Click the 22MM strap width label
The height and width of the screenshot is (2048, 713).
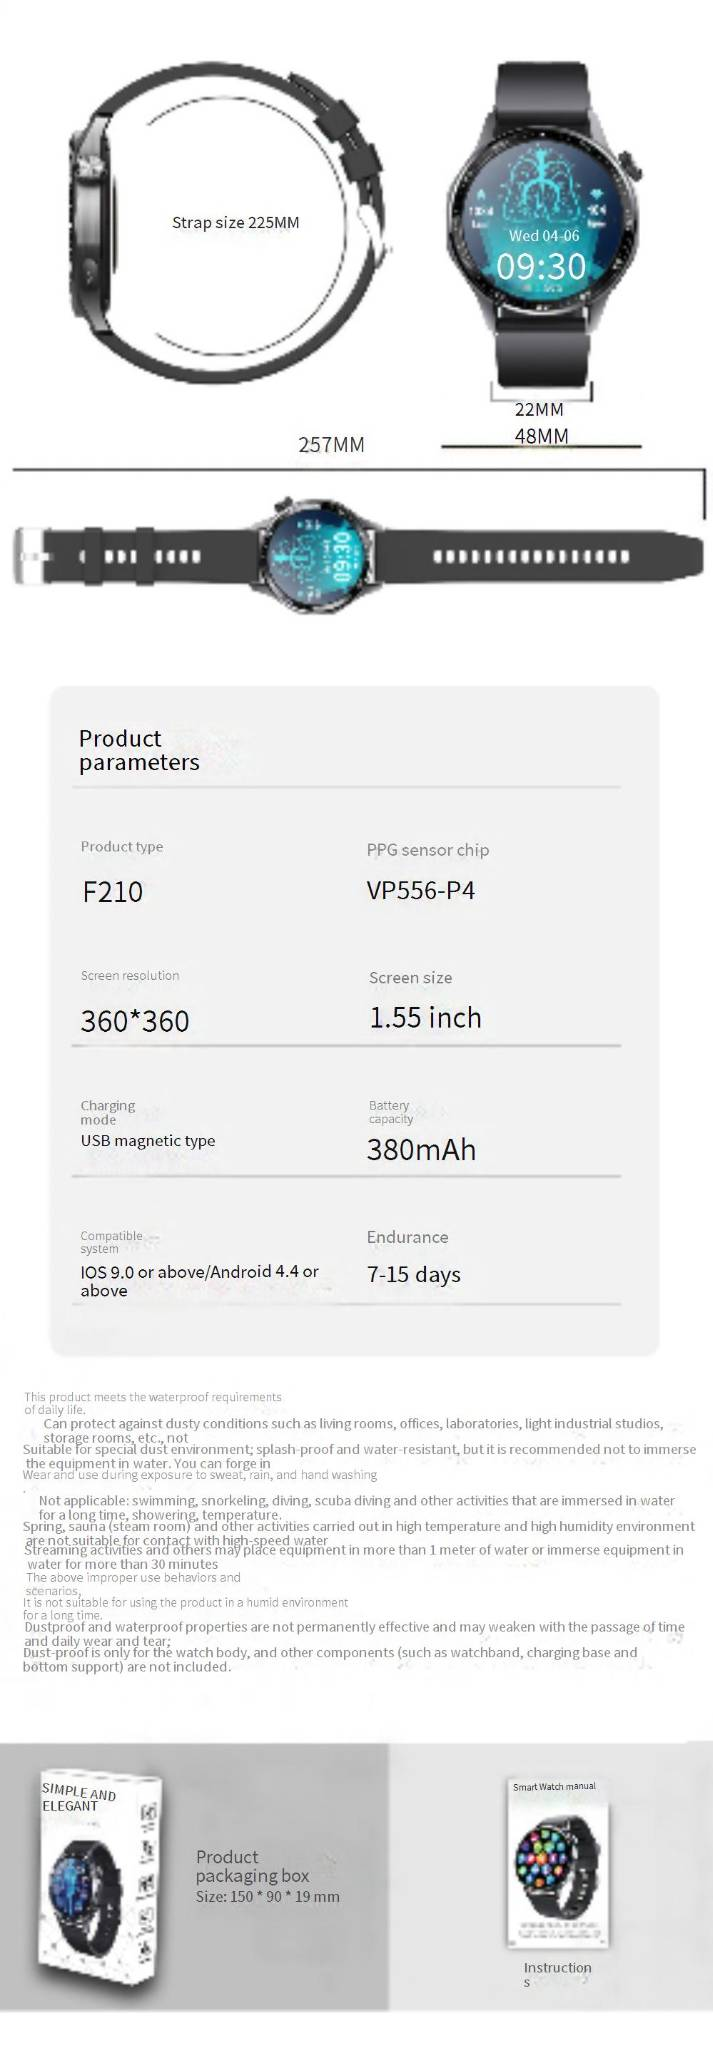tap(539, 409)
